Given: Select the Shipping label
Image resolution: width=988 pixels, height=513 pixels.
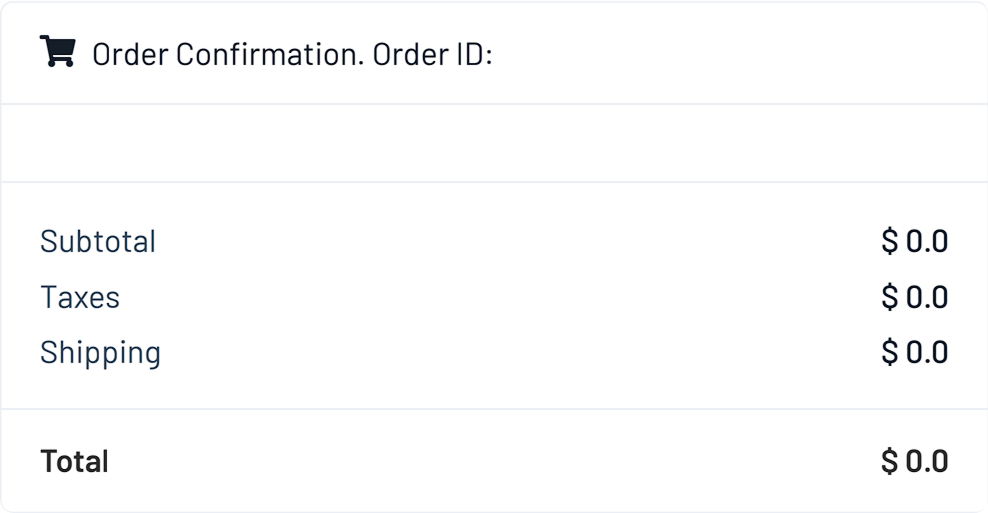Looking at the screenshot, I should coord(100,353).
